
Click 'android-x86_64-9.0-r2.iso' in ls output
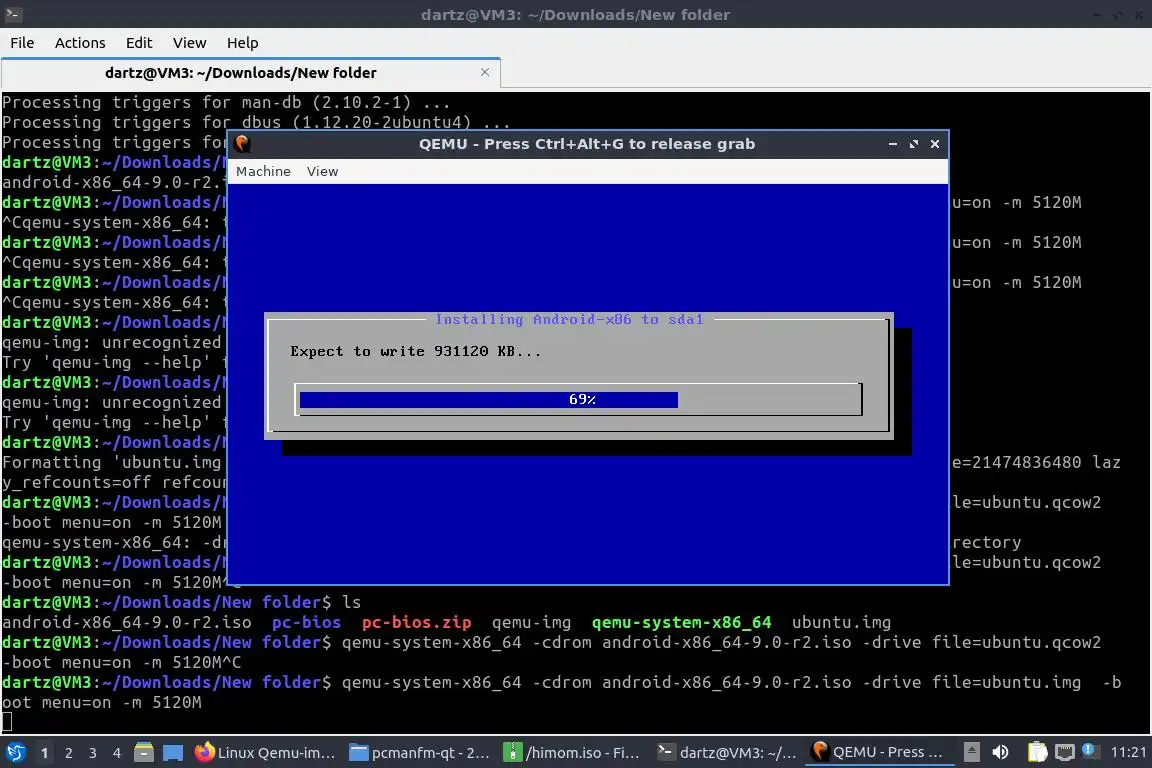point(126,622)
